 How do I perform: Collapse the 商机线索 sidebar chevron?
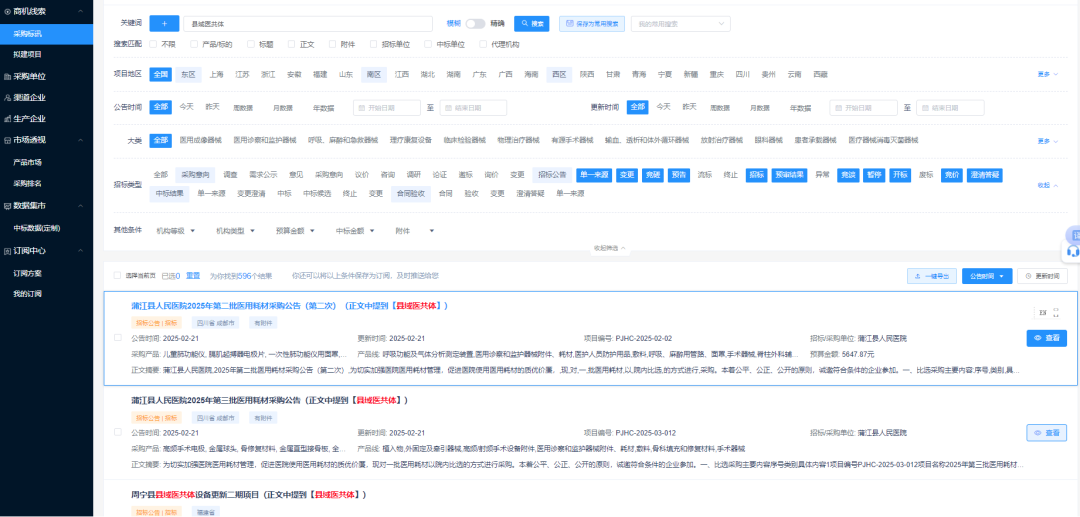81,12
